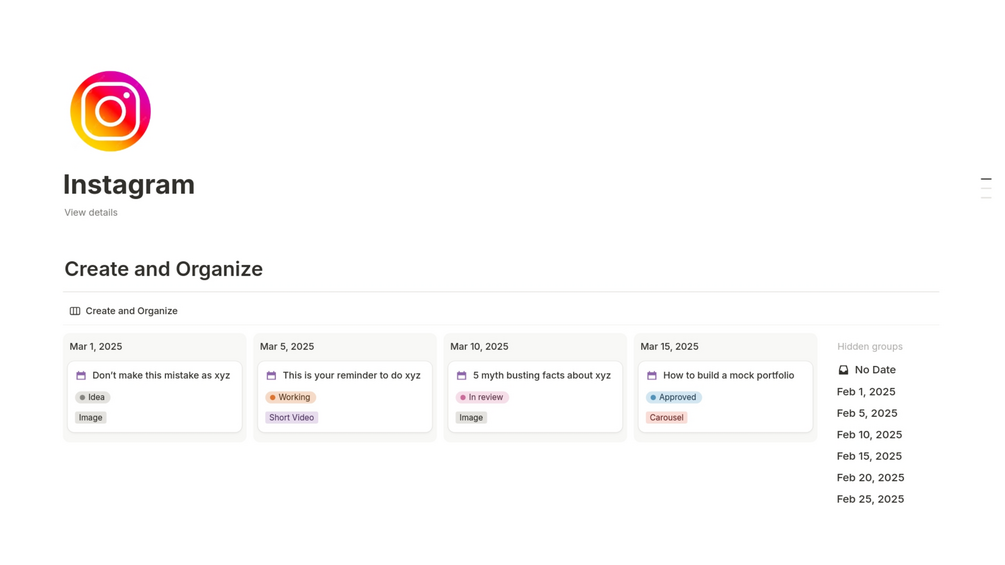Click the Mar 15, 2025 column header
The width and height of the screenshot is (1005, 565).
[669, 347]
